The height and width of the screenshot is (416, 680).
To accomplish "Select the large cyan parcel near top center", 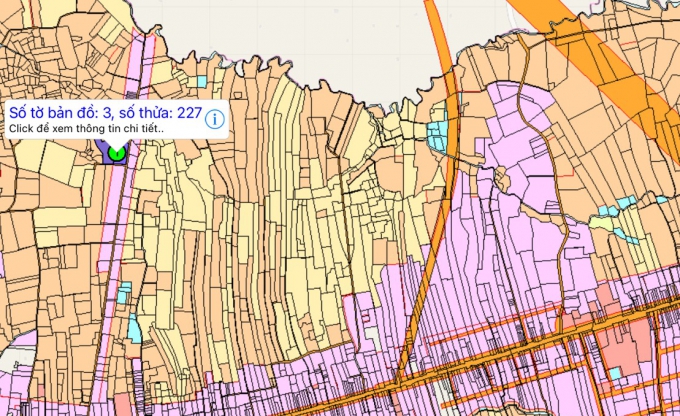I will coord(437,135).
